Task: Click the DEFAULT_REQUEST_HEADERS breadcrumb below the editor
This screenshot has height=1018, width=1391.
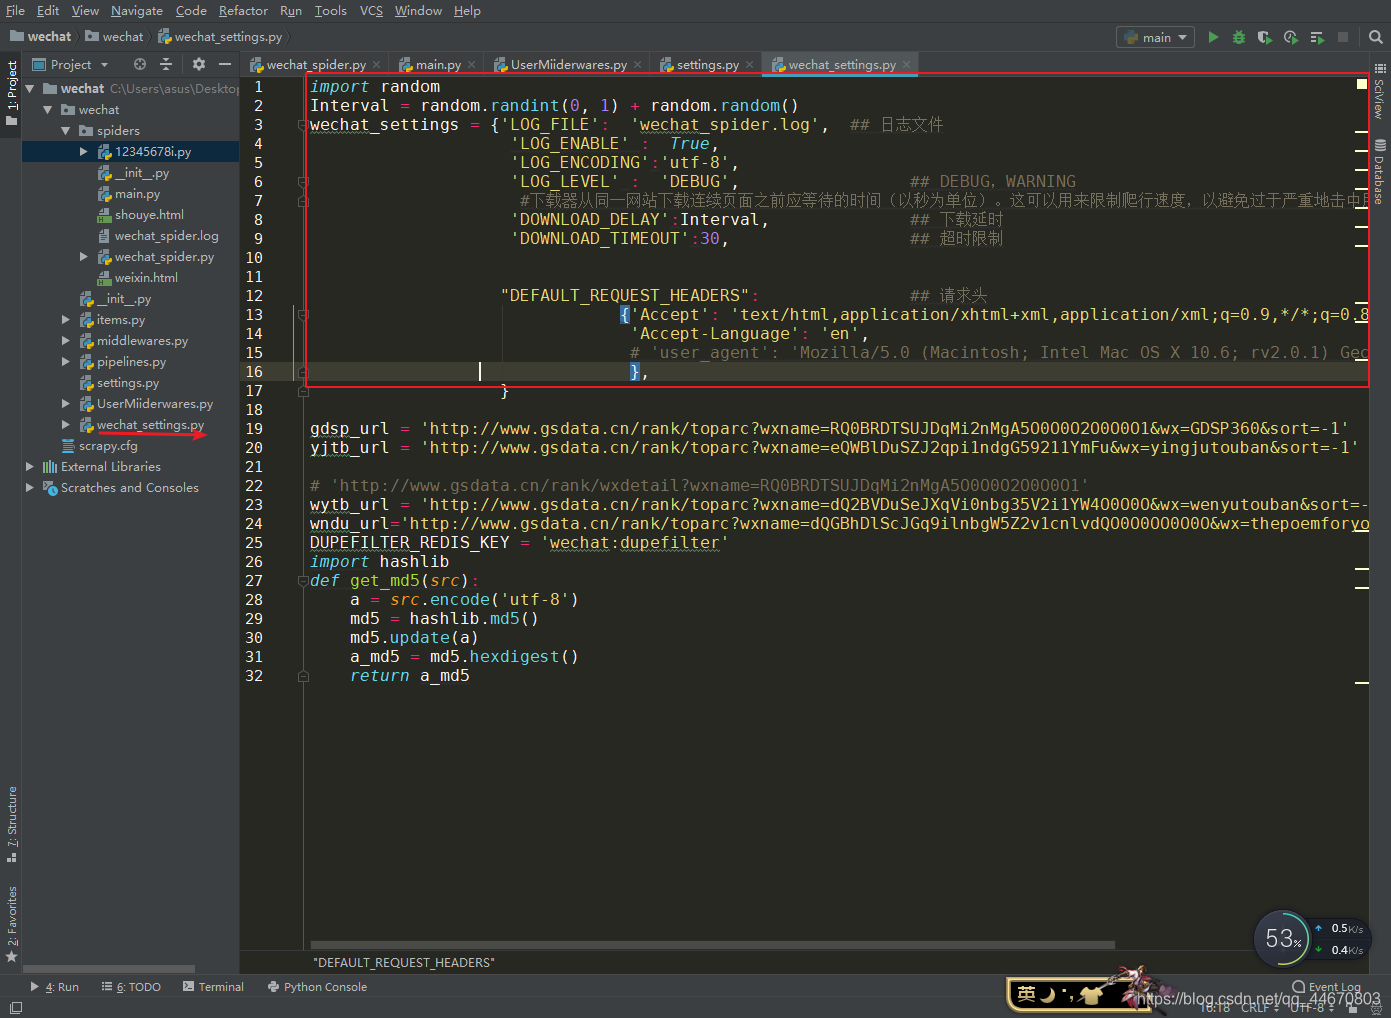Action: 404,963
